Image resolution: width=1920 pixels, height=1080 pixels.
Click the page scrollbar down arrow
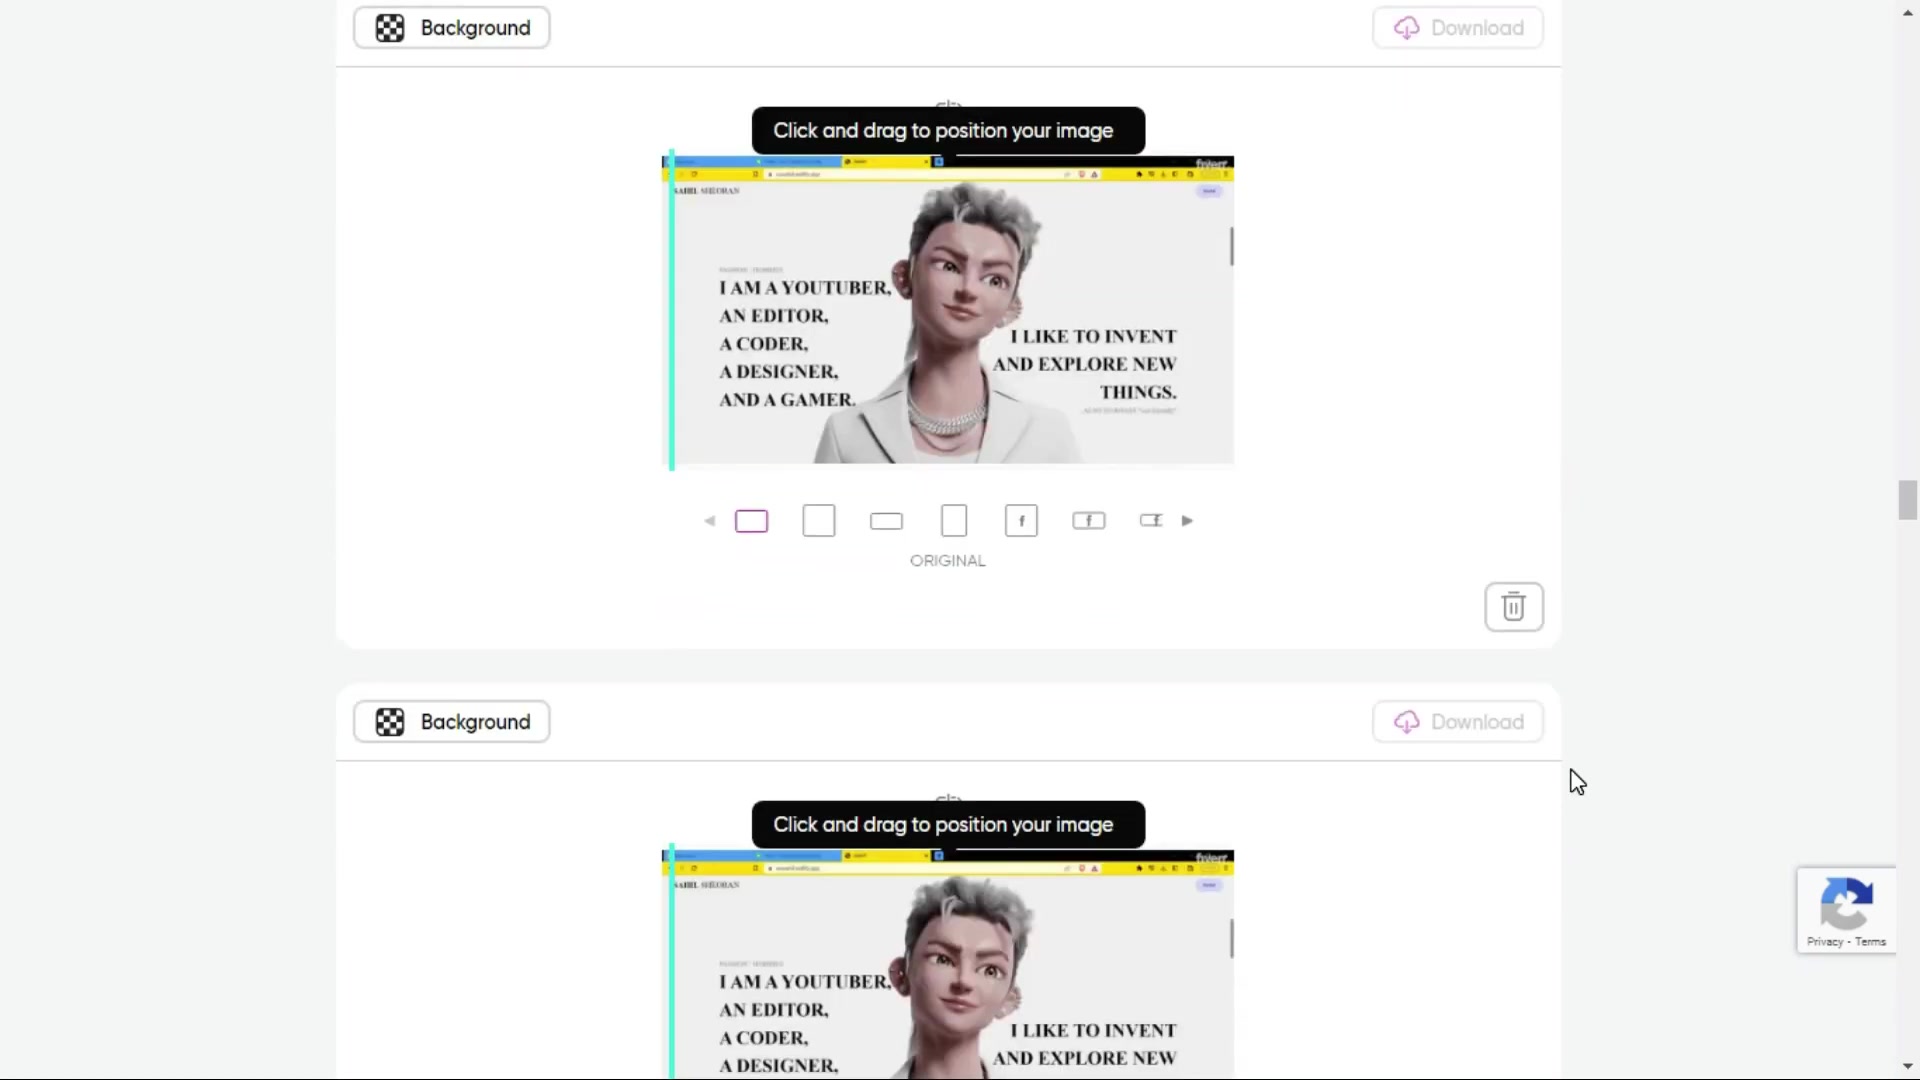click(x=1908, y=1067)
